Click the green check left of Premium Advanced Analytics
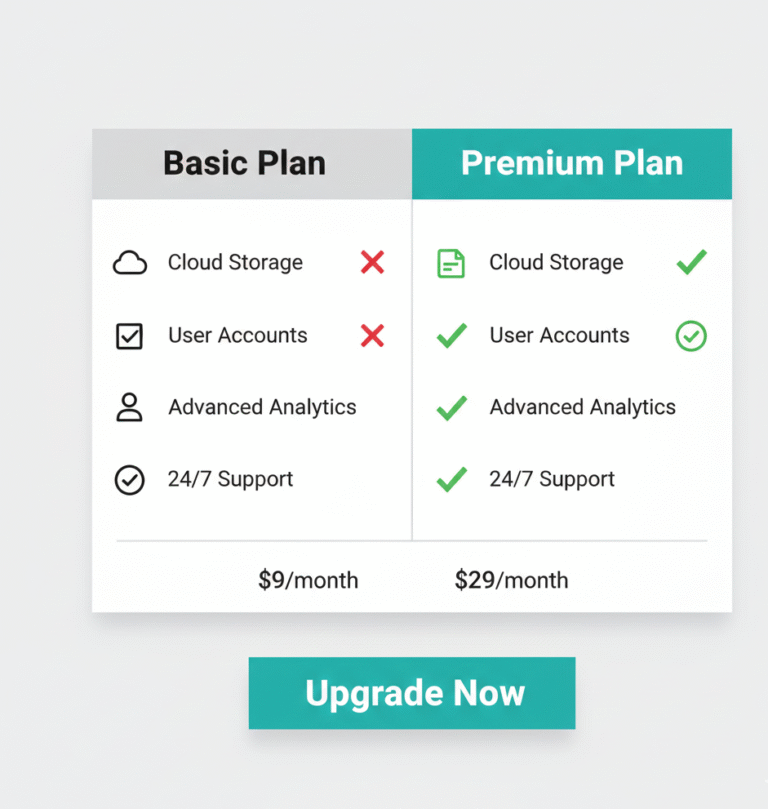Viewport: 768px width, 809px height. tap(452, 408)
